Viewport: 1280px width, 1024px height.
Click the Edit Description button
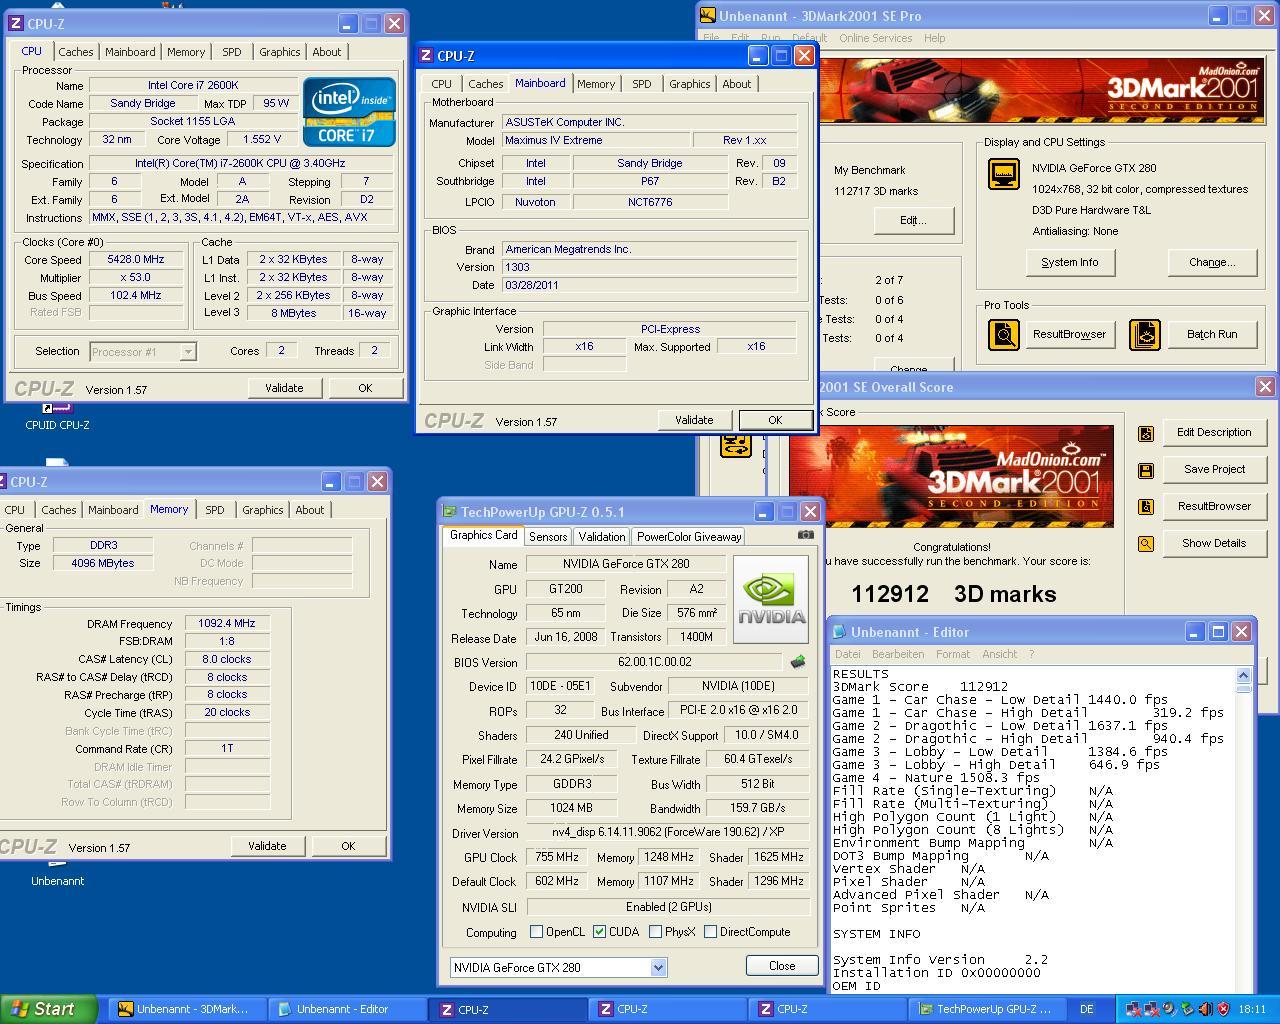[1214, 432]
